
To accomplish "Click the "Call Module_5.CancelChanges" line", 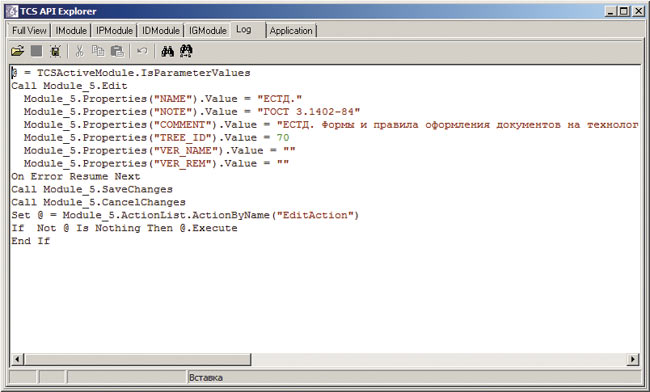I will click(x=98, y=202).
